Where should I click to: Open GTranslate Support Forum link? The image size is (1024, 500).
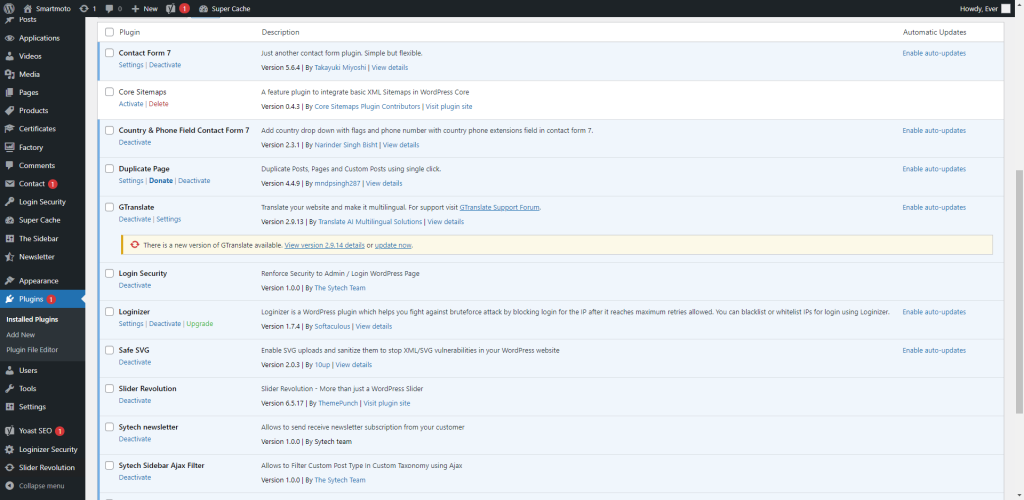(500, 208)
